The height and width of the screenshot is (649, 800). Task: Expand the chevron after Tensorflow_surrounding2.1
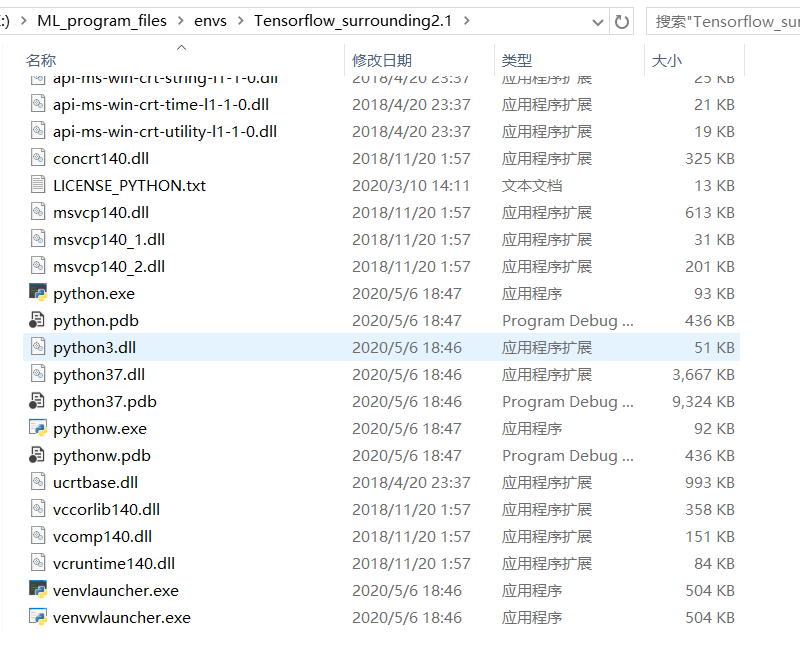[466, 21]
